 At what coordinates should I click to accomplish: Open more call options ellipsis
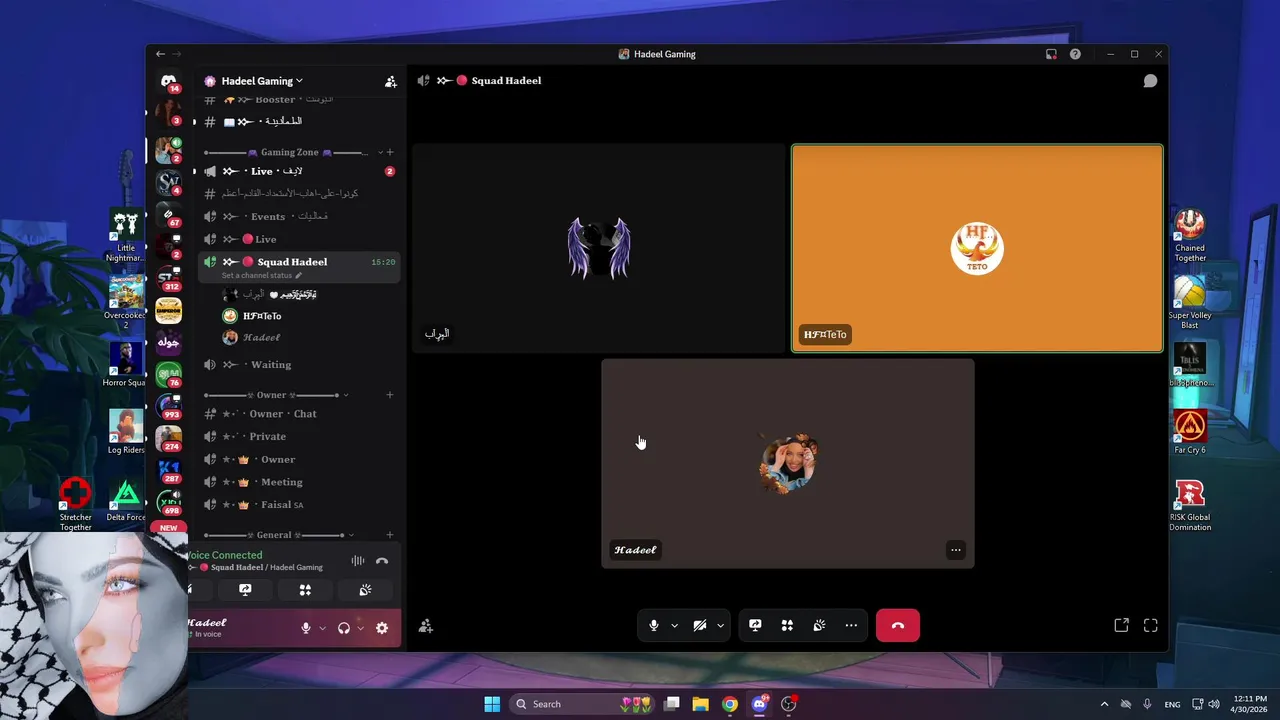tap(851, 625)
